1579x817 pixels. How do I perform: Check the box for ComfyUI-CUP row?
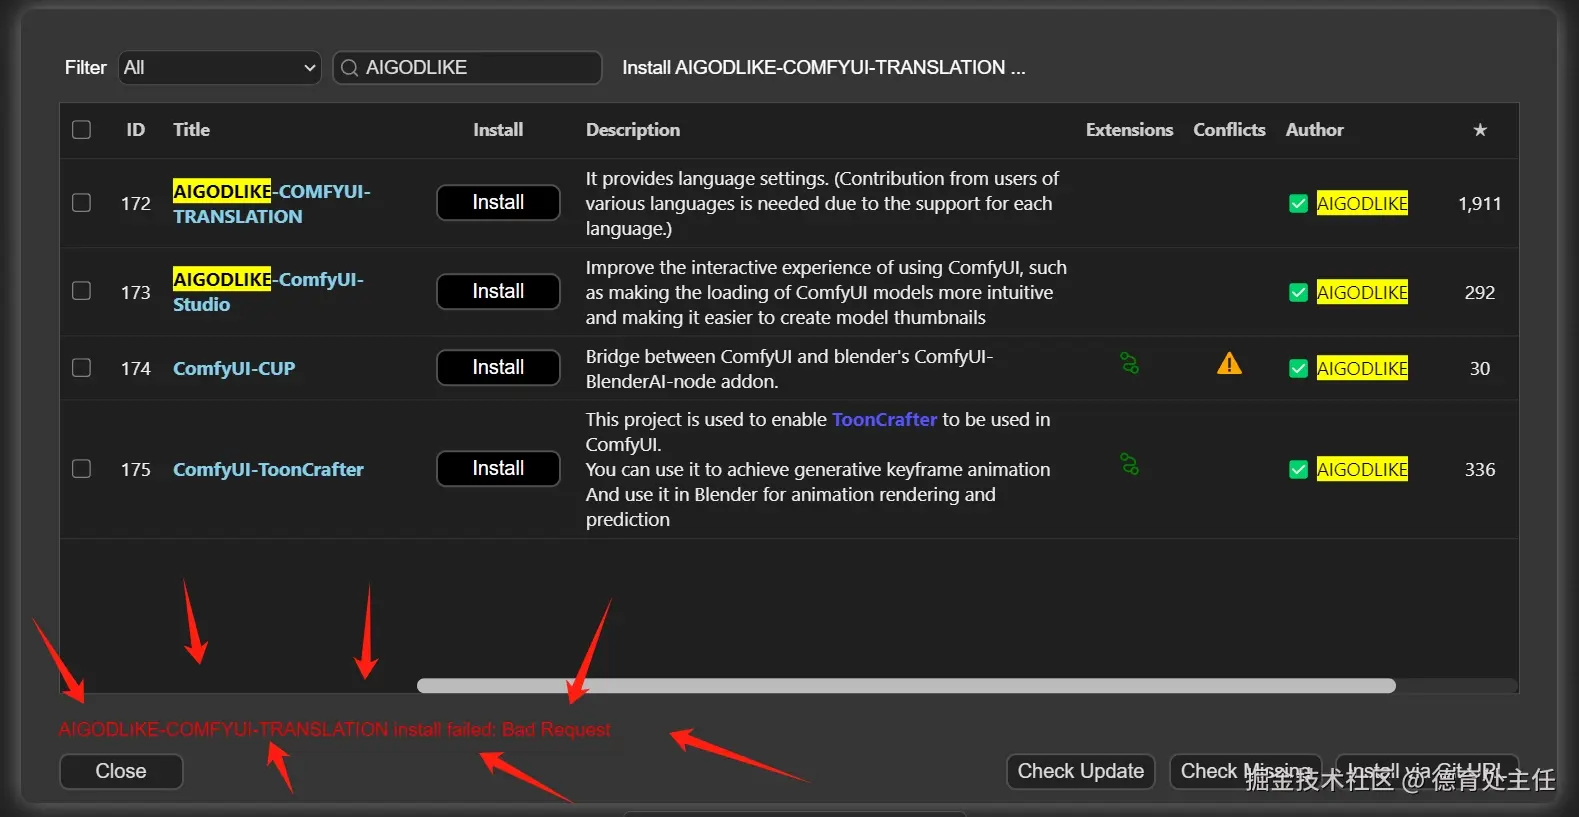(x=82, y=368)
